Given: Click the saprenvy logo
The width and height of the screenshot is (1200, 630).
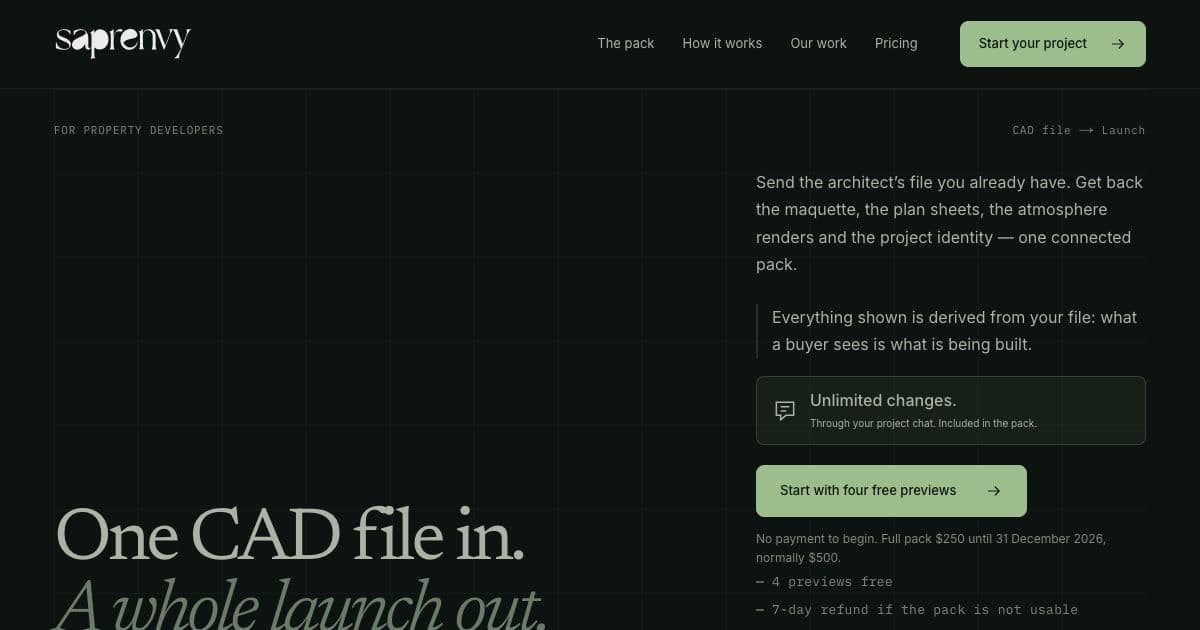Looking at the screenshot, I should [x=123, y=42].
